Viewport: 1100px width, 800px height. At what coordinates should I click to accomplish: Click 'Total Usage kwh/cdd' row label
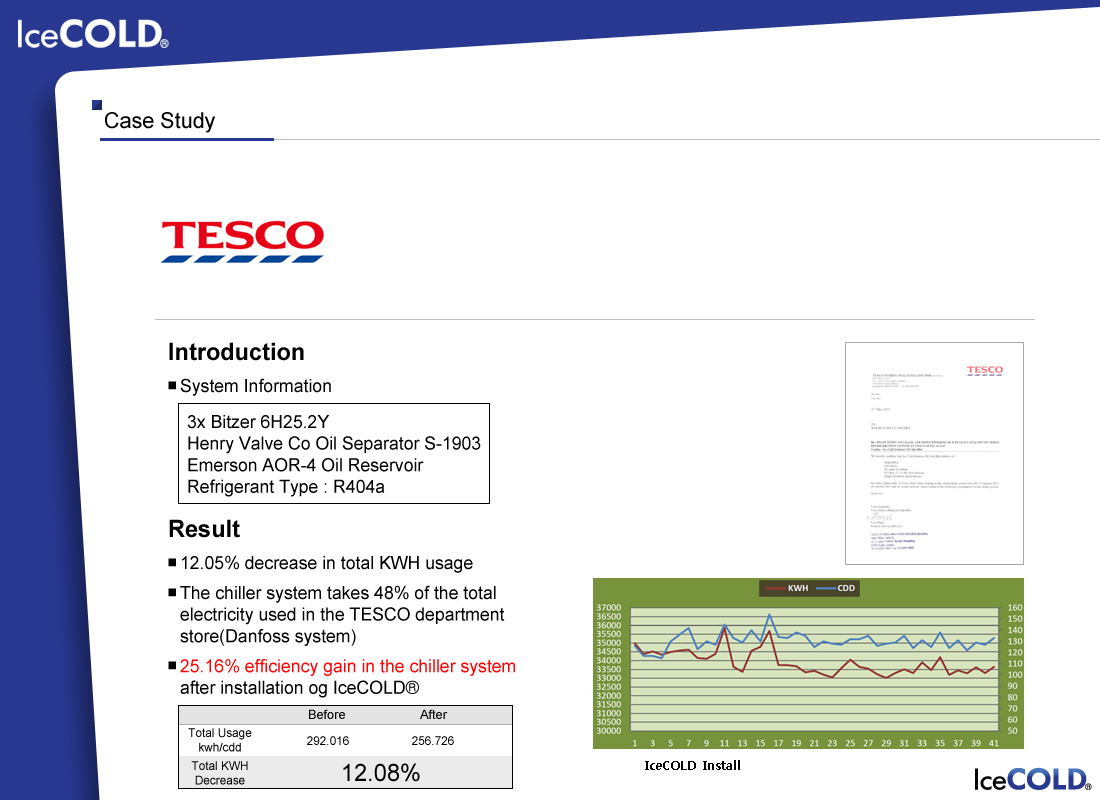click(x=220, y=740)
